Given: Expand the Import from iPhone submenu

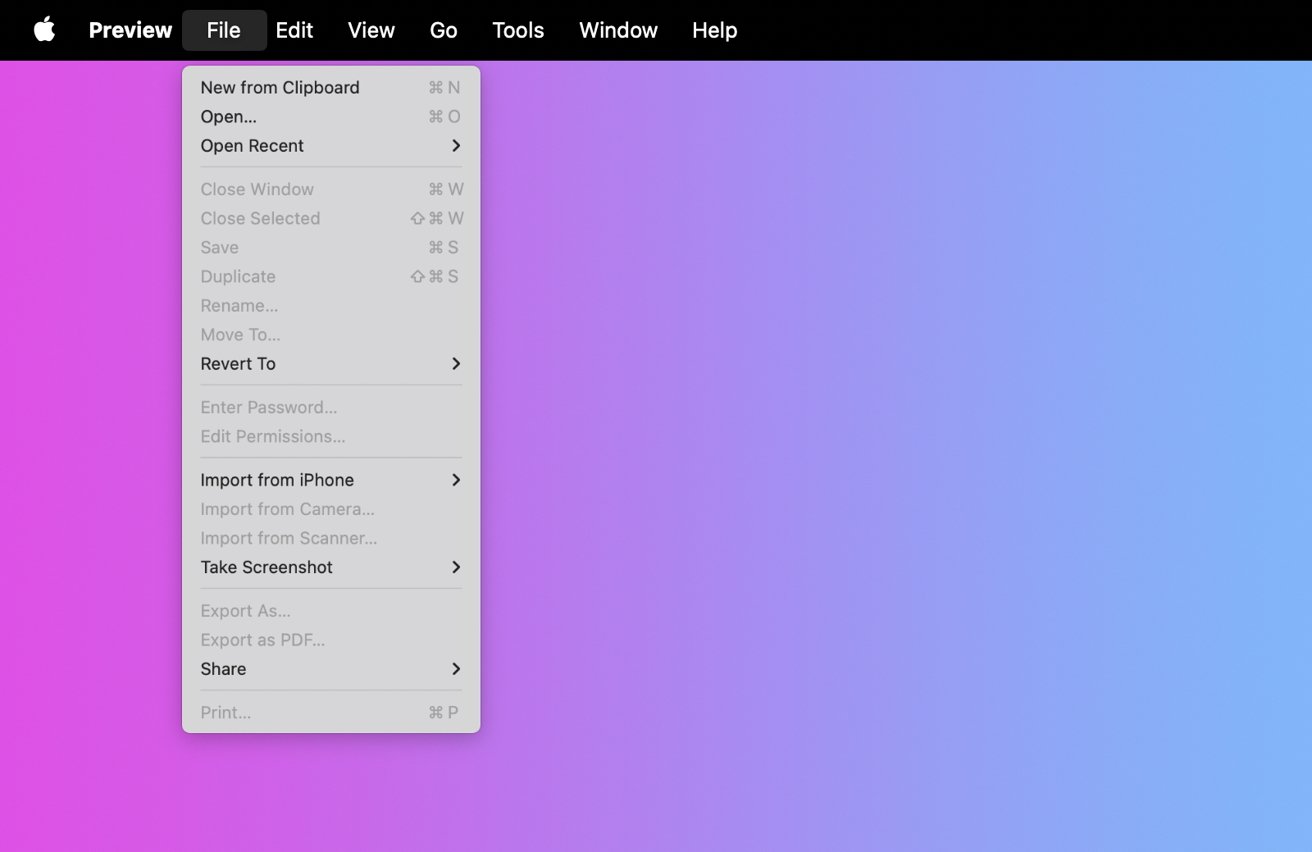Looking at the screenshot, I should click(331, 481).
